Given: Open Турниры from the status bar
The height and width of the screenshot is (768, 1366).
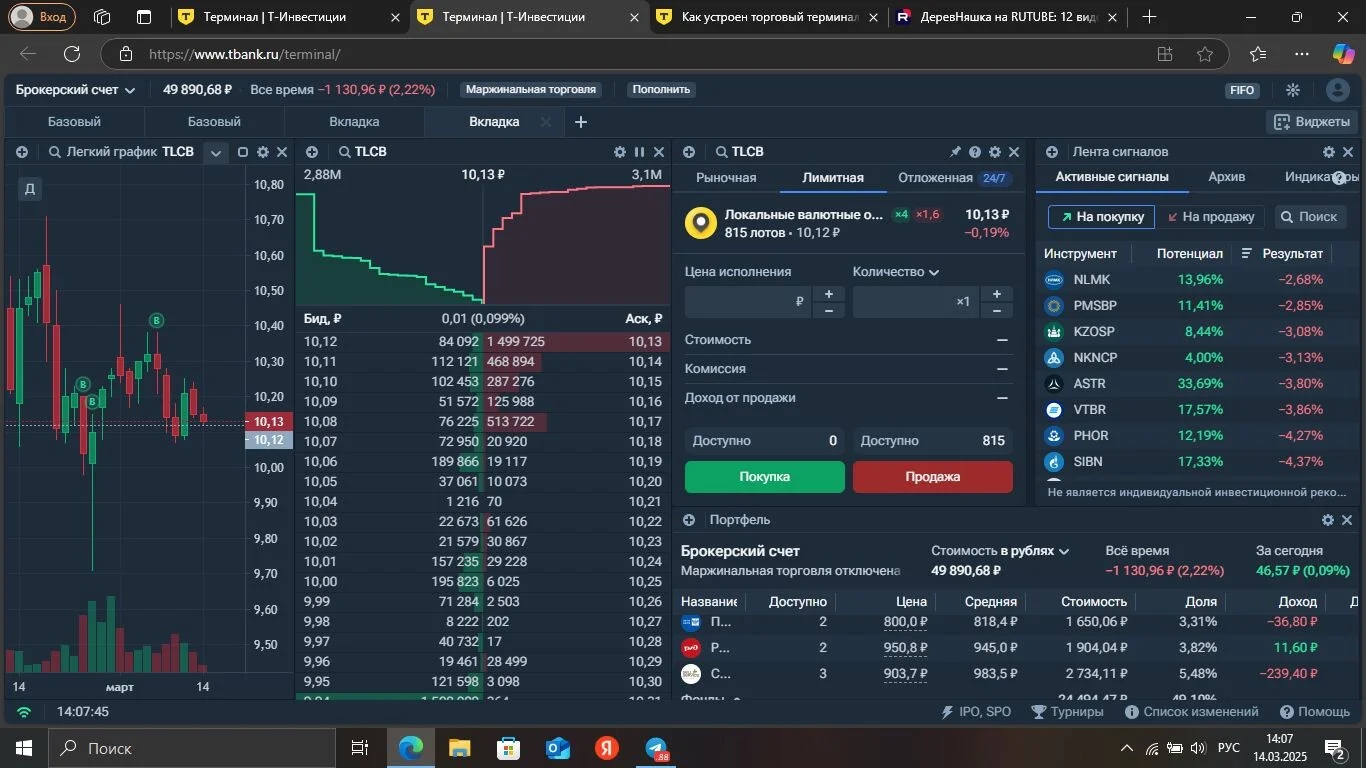Looking at the screenshot, I should pyautogui.click(x=1067, y=712).
